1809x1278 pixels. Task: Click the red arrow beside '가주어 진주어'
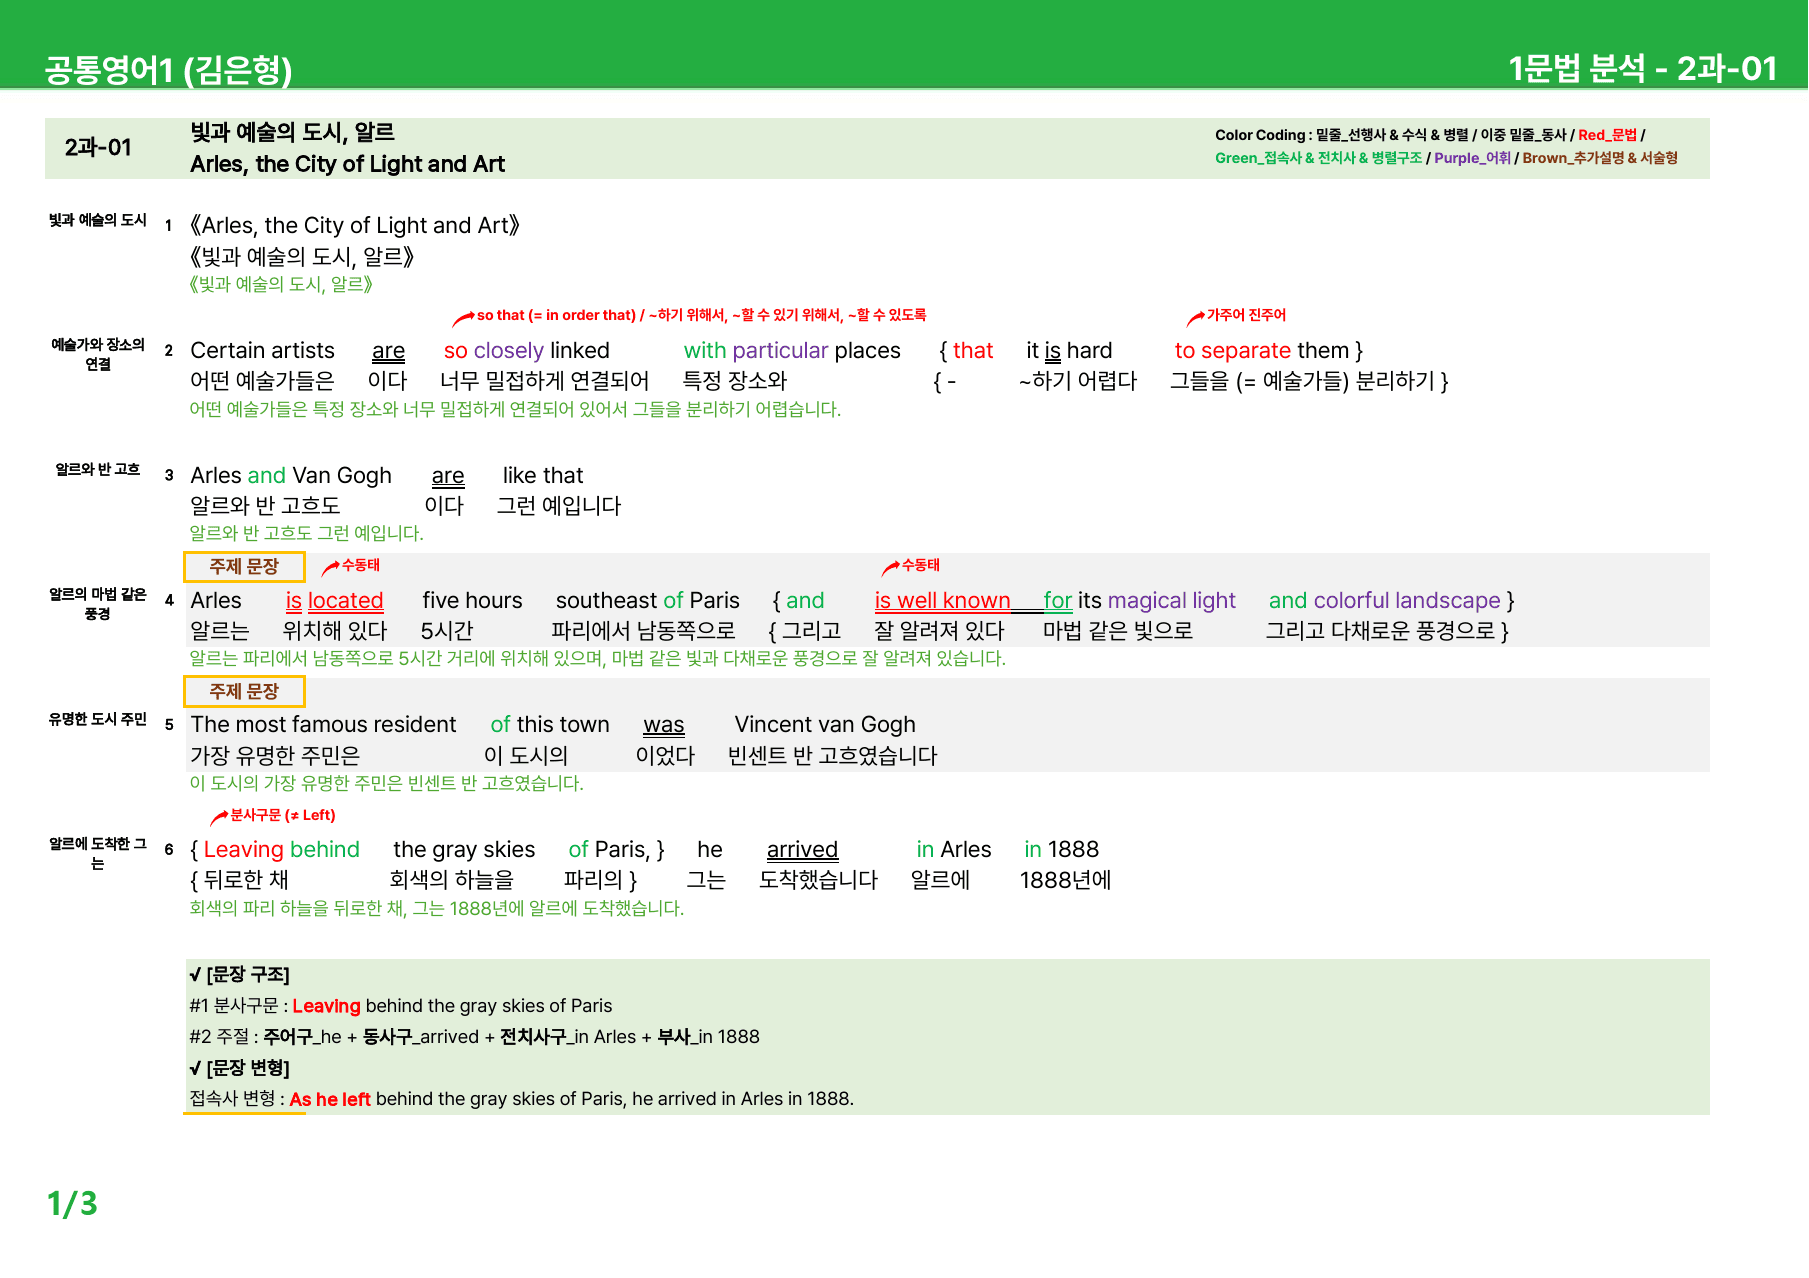point(1195,318)
